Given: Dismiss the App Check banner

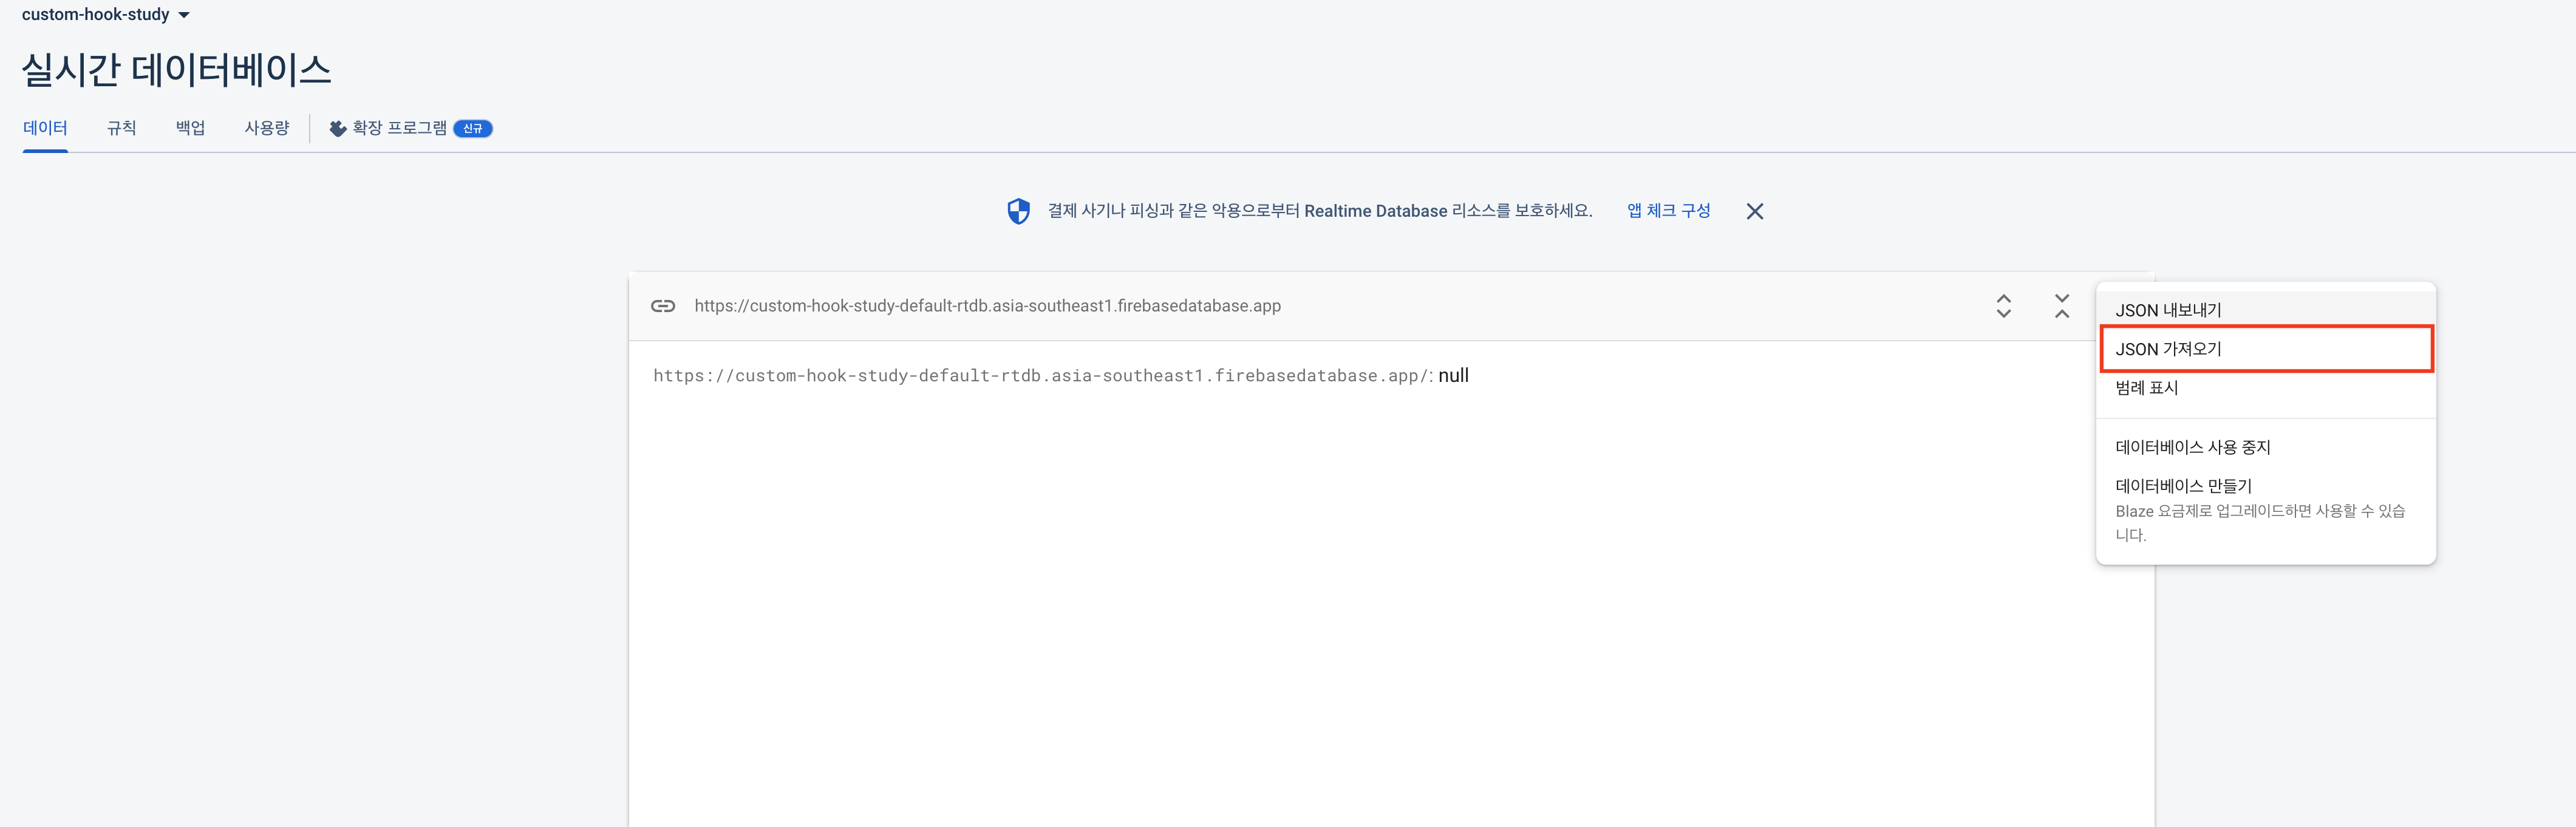Looking at the screenshot, I should click(1754, 211).
